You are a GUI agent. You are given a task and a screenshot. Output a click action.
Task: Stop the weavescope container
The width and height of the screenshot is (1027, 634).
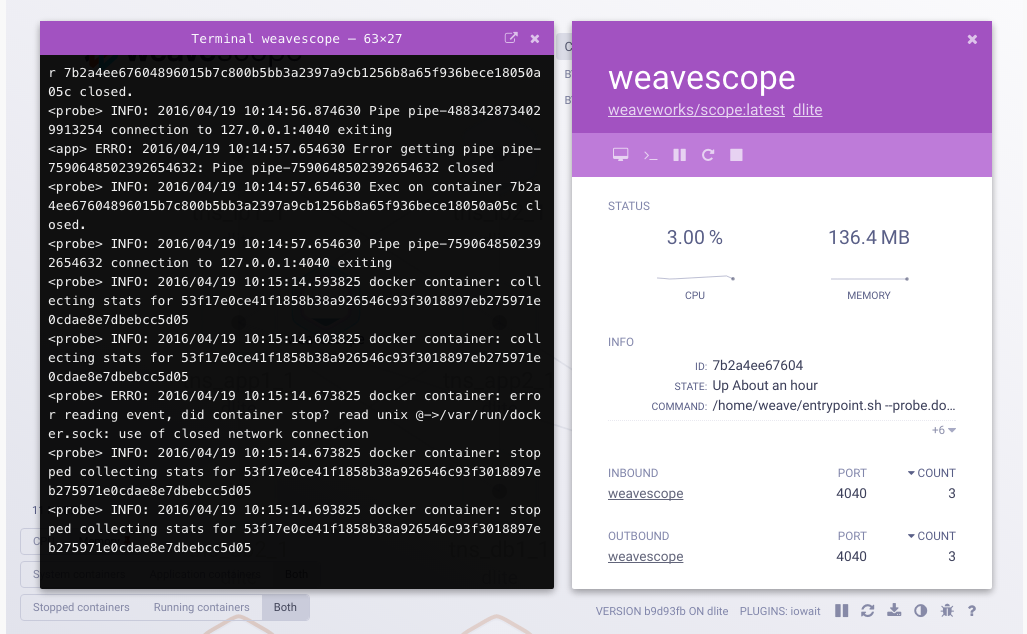(736, 155)
